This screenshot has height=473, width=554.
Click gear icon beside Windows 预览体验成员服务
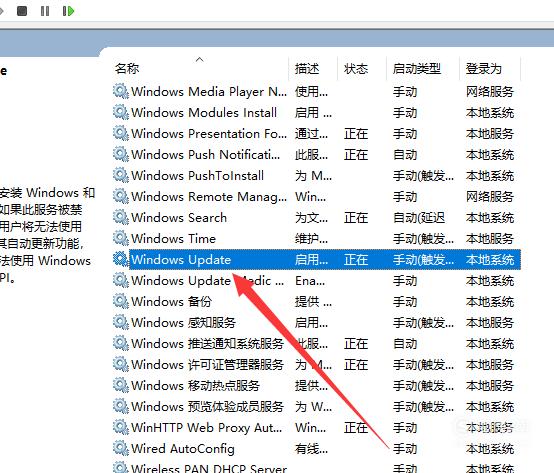[121, 406]
